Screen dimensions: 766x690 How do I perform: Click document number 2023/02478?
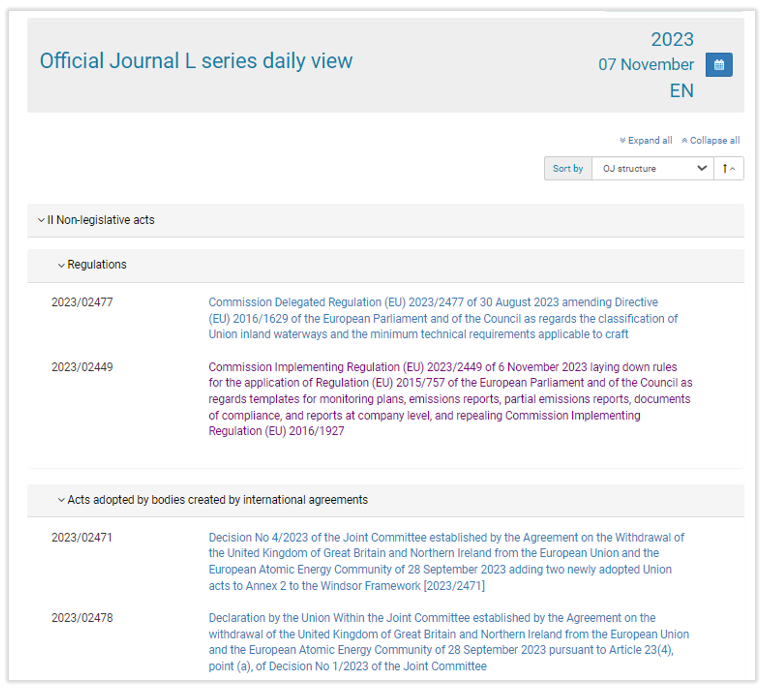[82, 618]
